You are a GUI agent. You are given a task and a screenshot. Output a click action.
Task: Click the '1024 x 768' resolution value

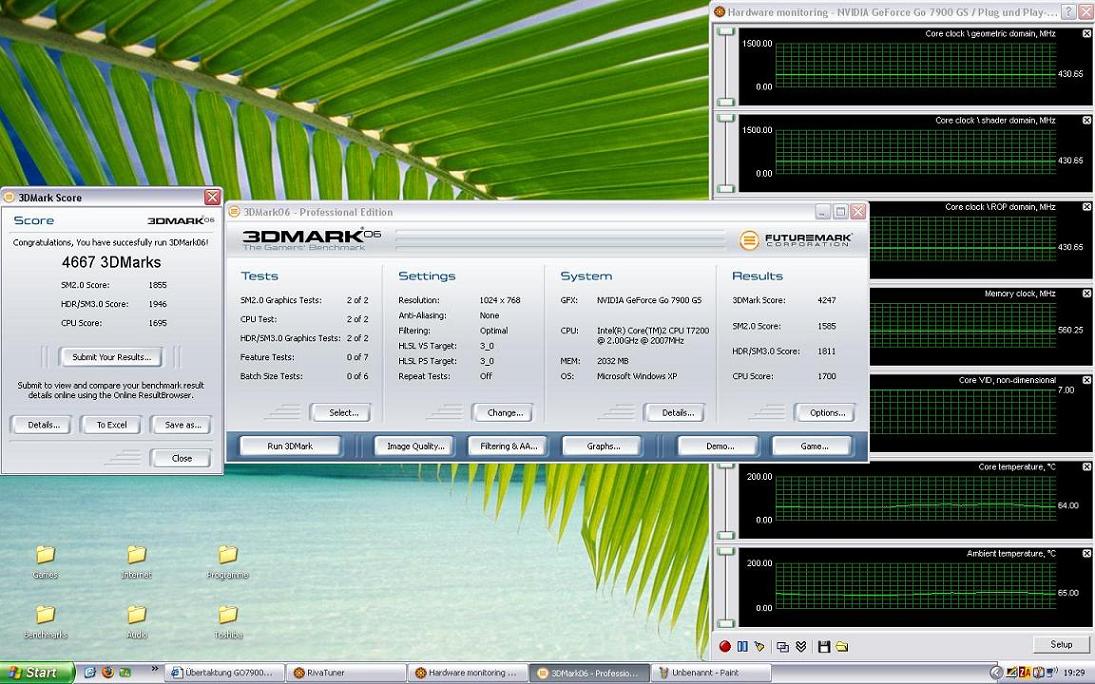499,300
